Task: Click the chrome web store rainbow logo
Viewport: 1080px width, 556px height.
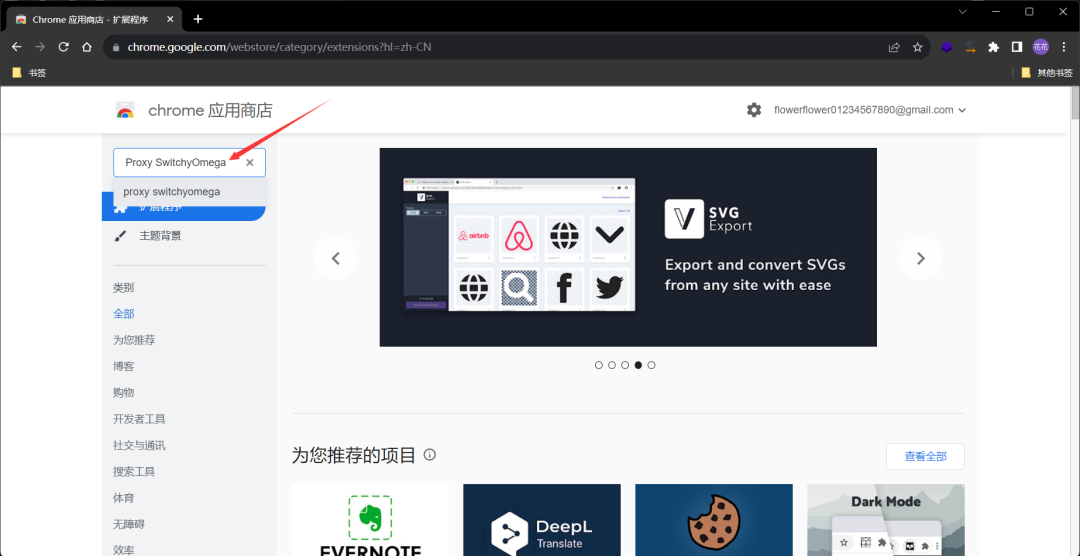Action: tap(125, 110)
